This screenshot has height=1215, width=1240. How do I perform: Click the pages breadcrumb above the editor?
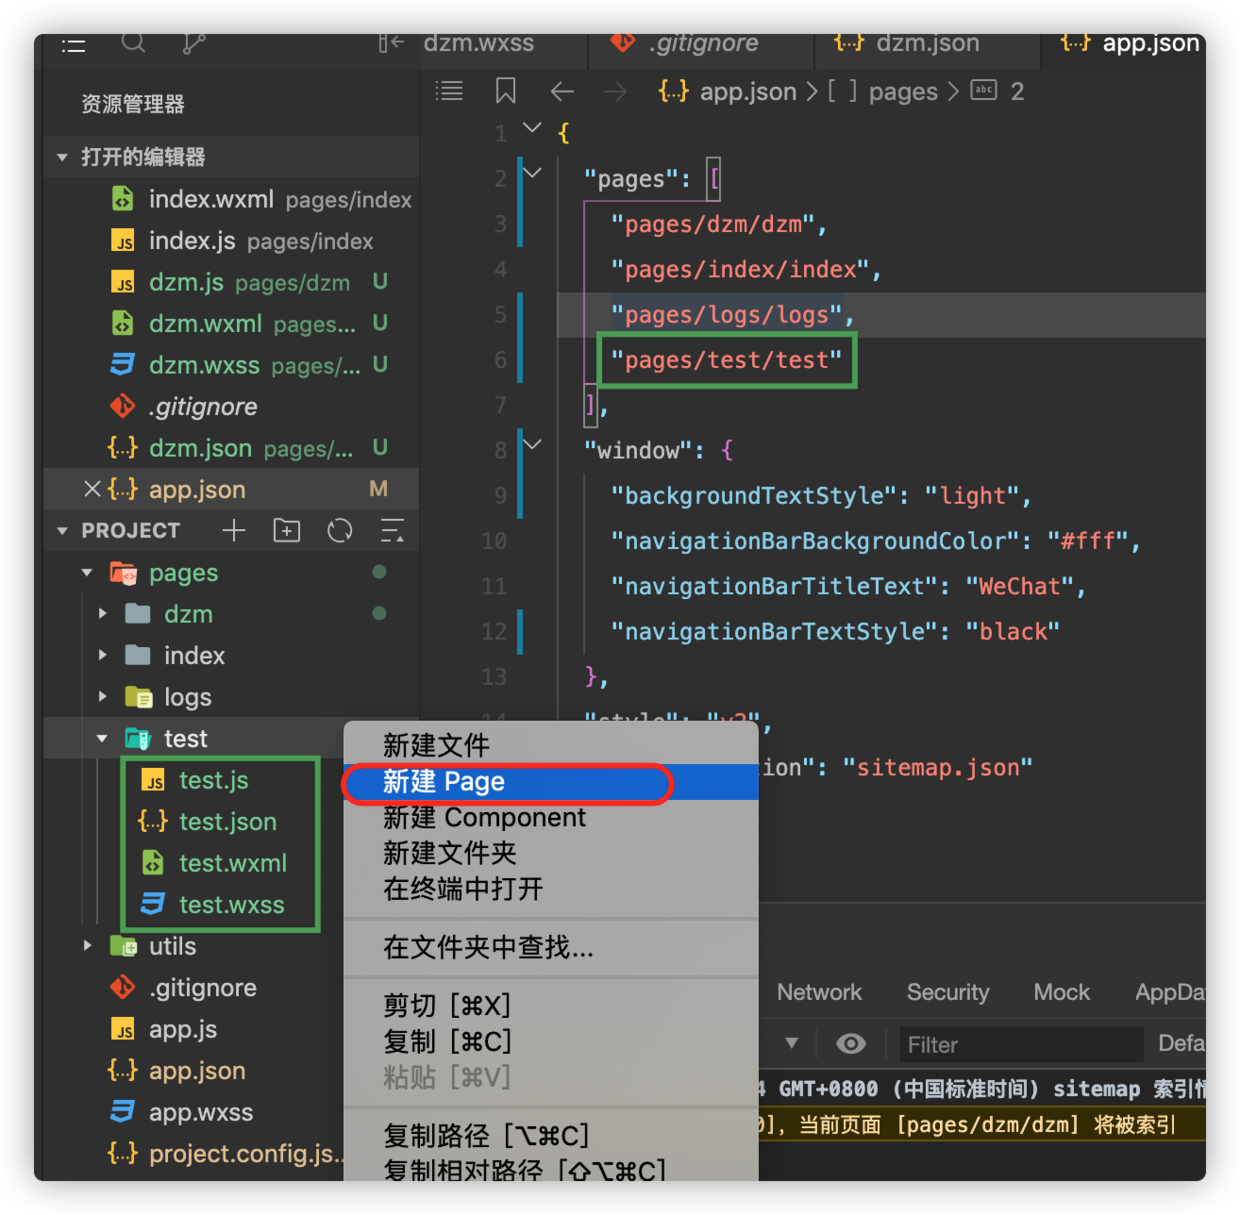(x=901, y=91)
